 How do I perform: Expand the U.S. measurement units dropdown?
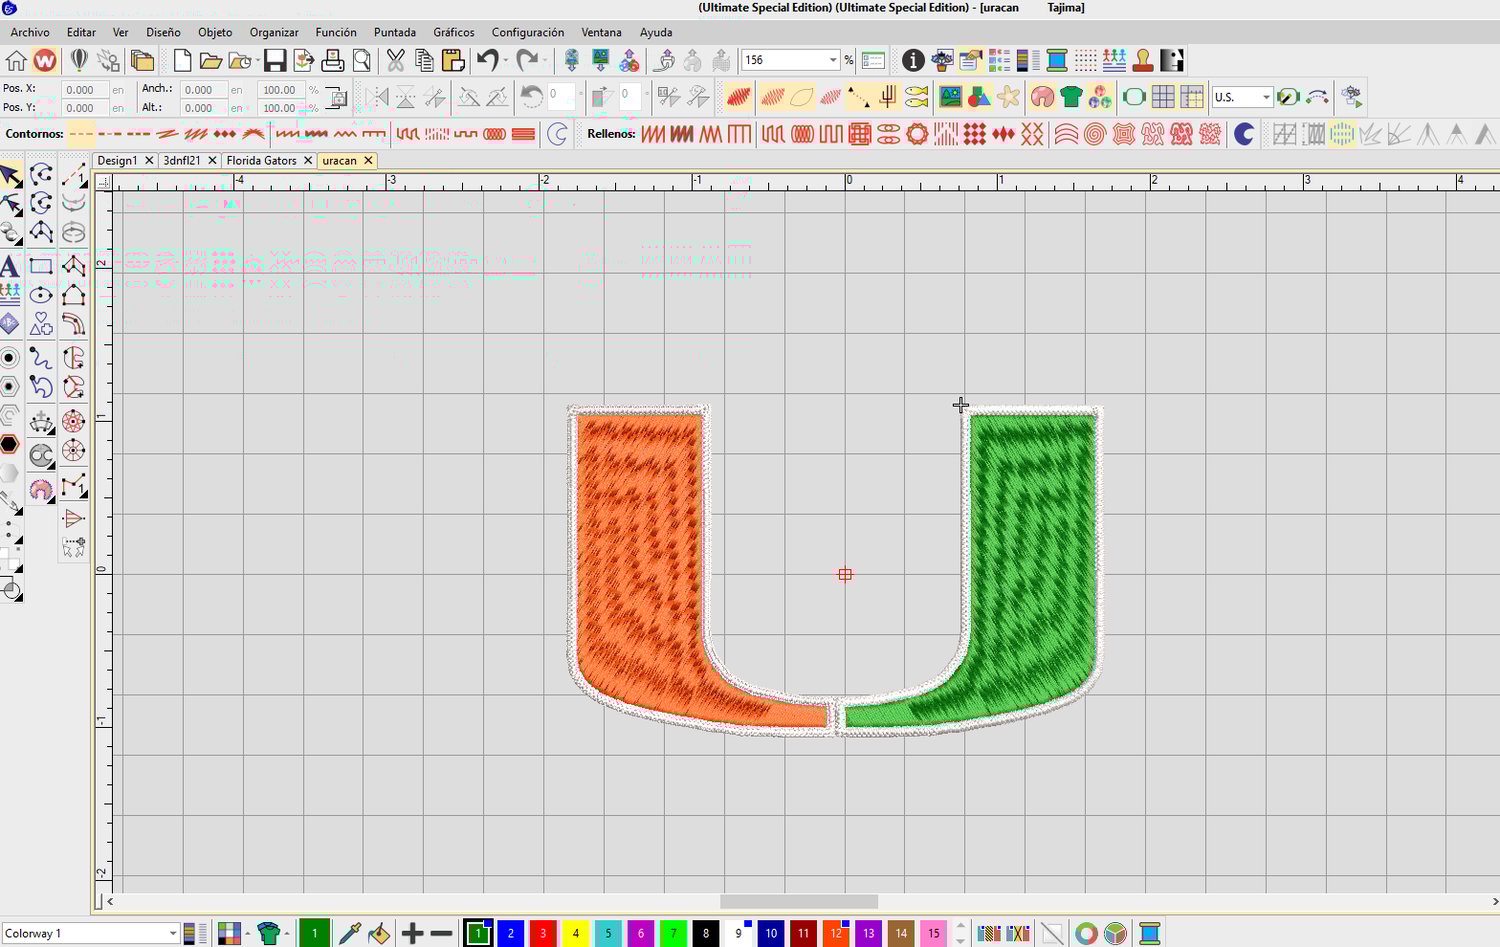tap(1266, 98)
